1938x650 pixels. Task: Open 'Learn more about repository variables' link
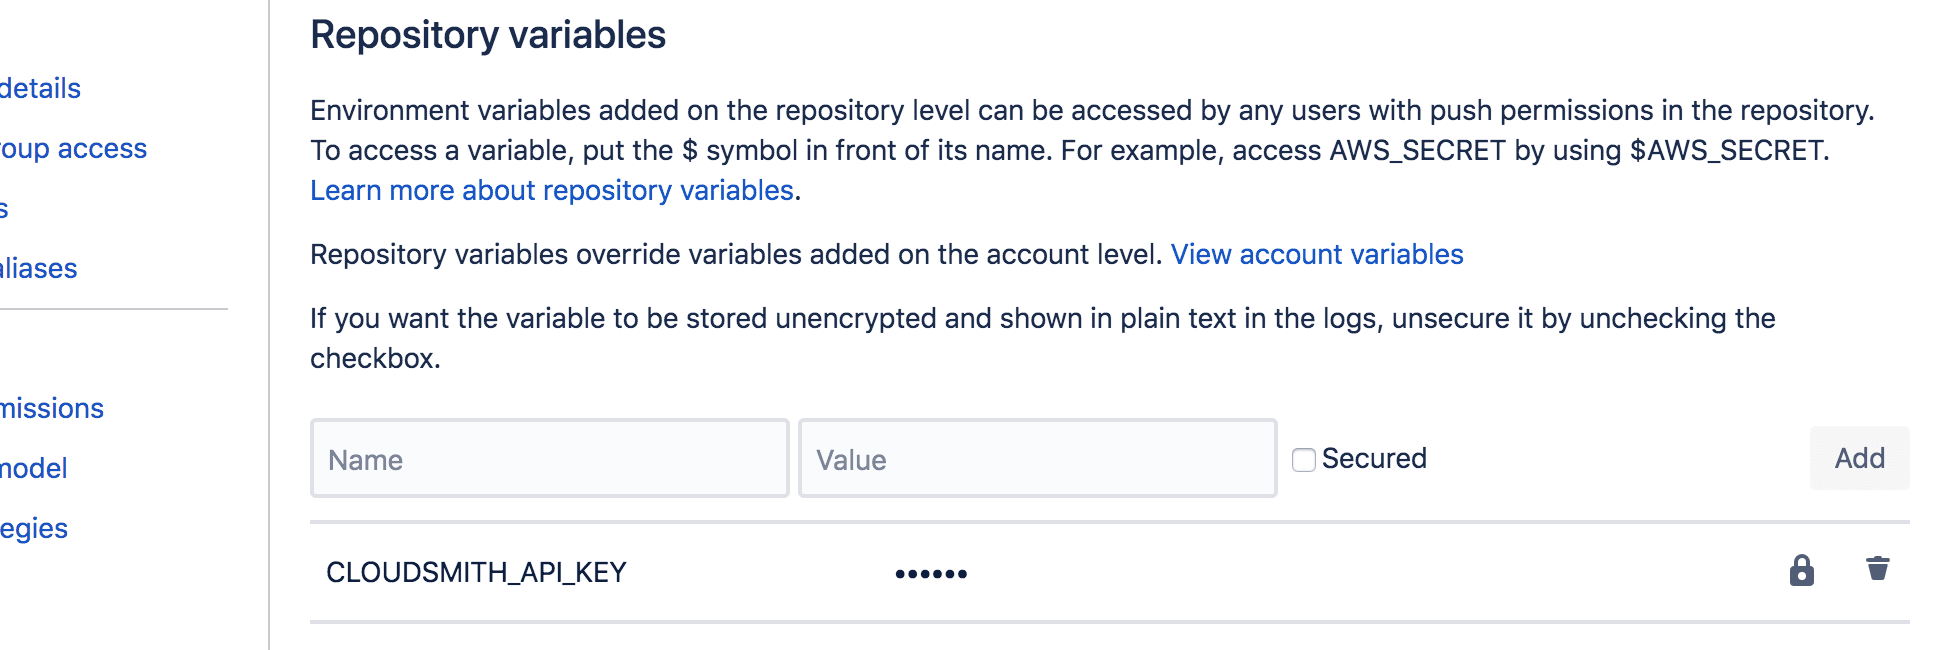tap(552, 190)
